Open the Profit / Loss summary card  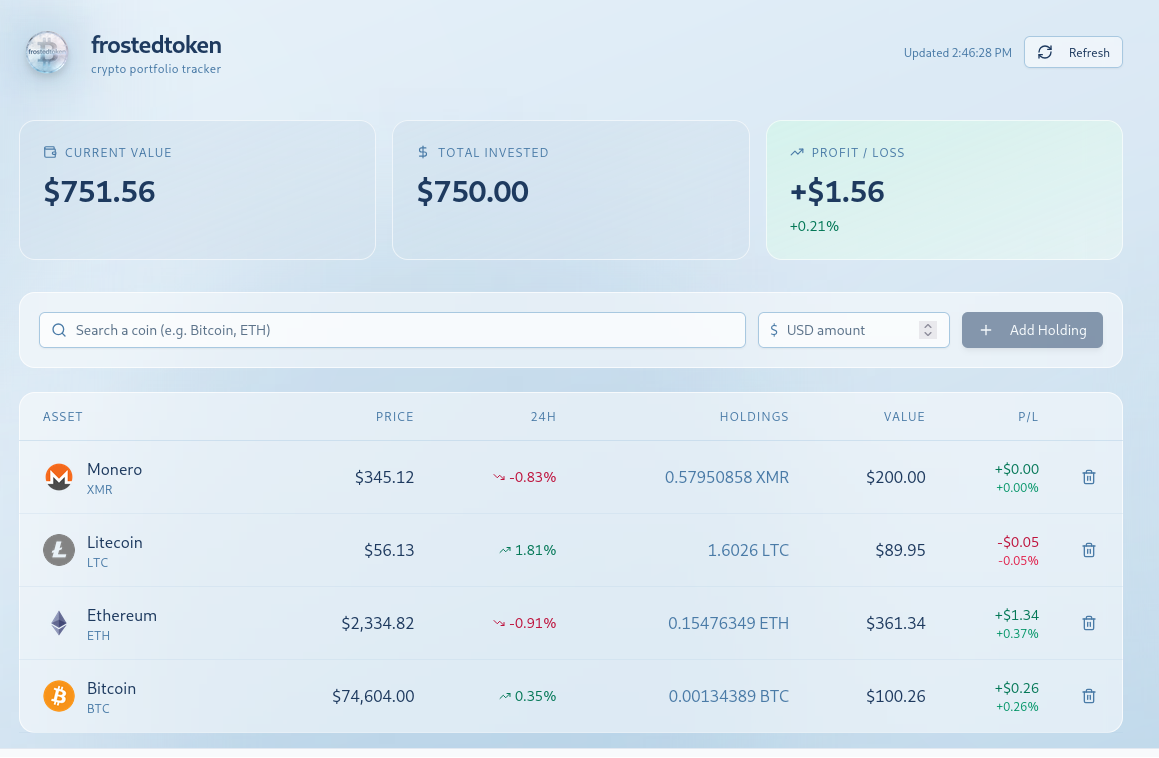tap(945, 190)
